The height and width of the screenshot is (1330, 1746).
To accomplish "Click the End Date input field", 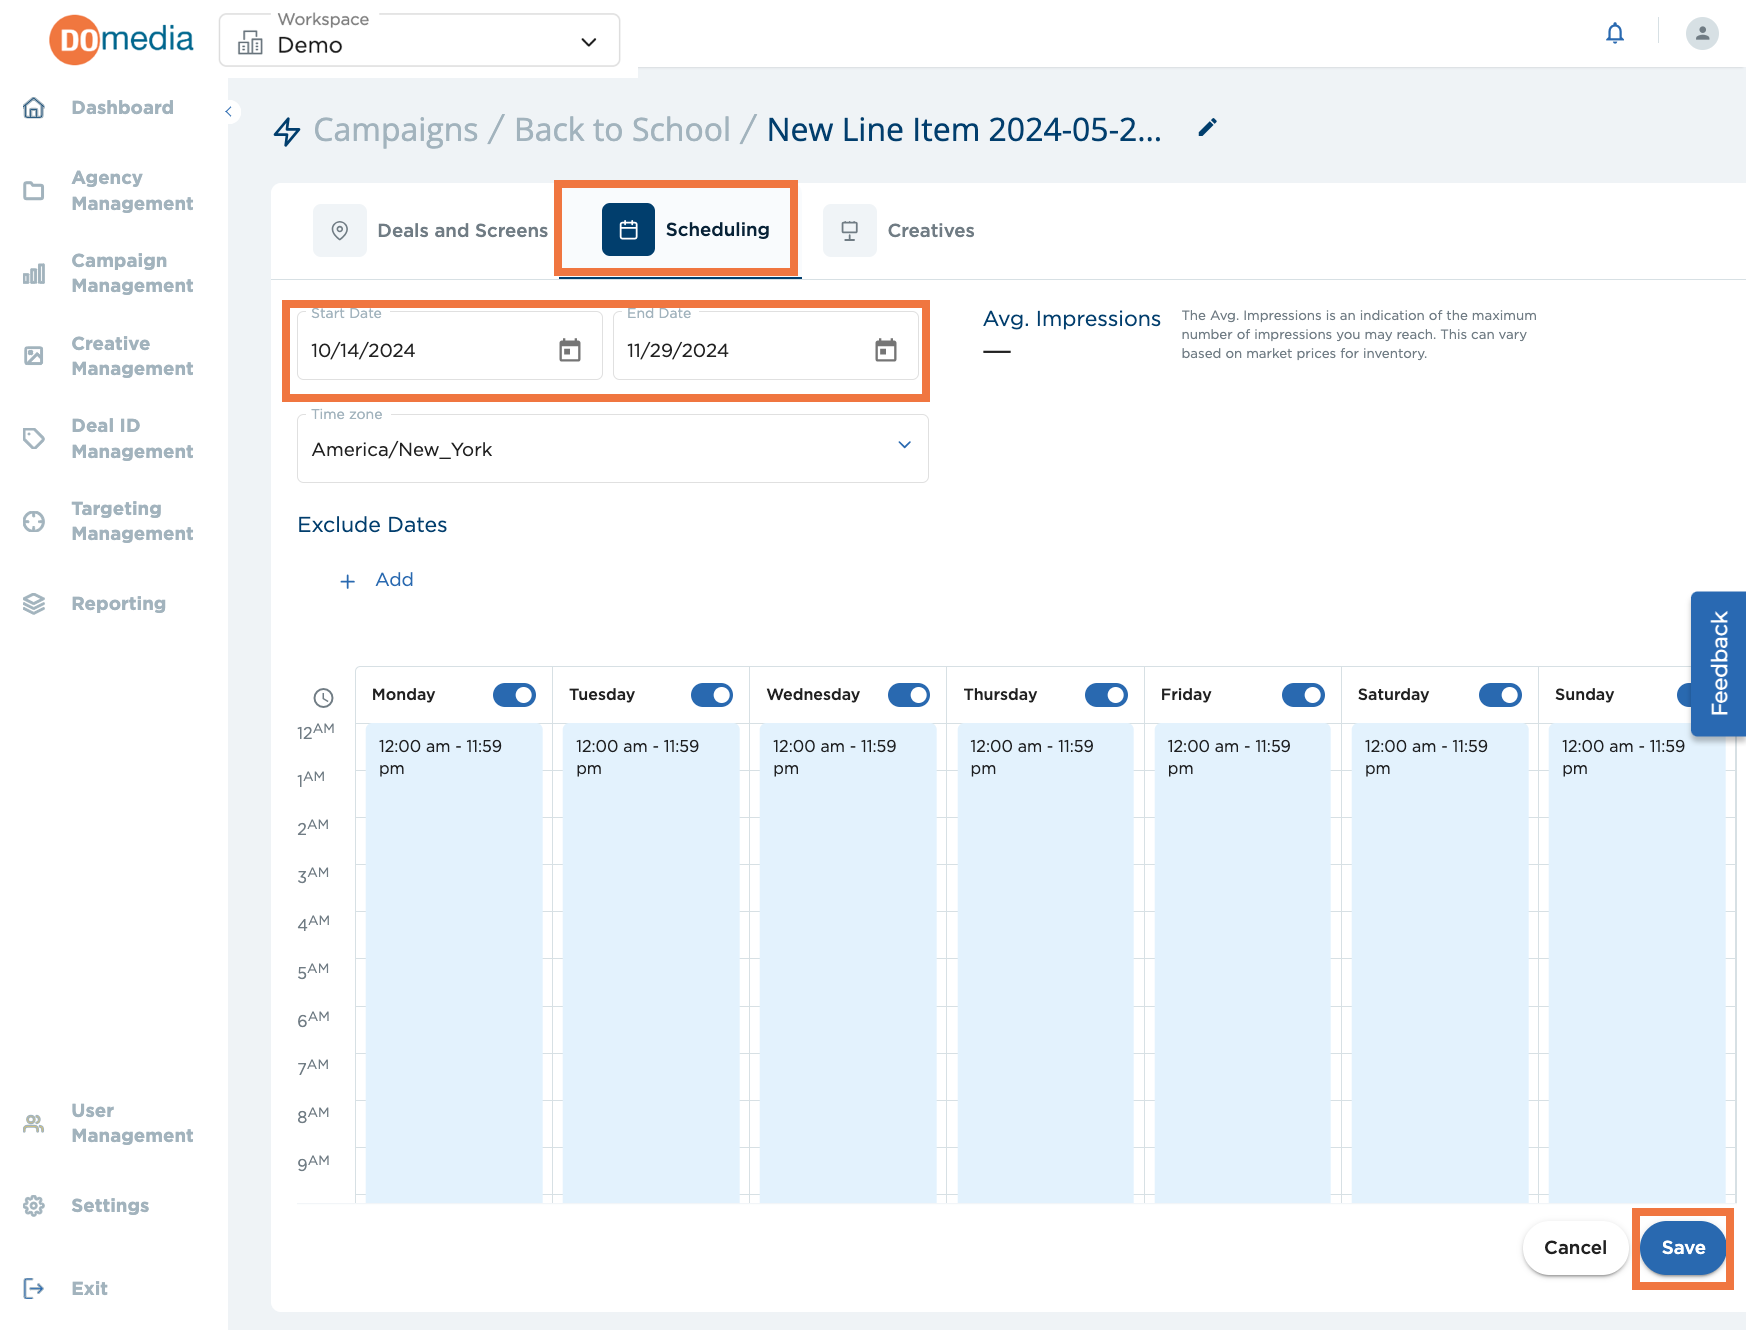I will click(x=766, y=346).
